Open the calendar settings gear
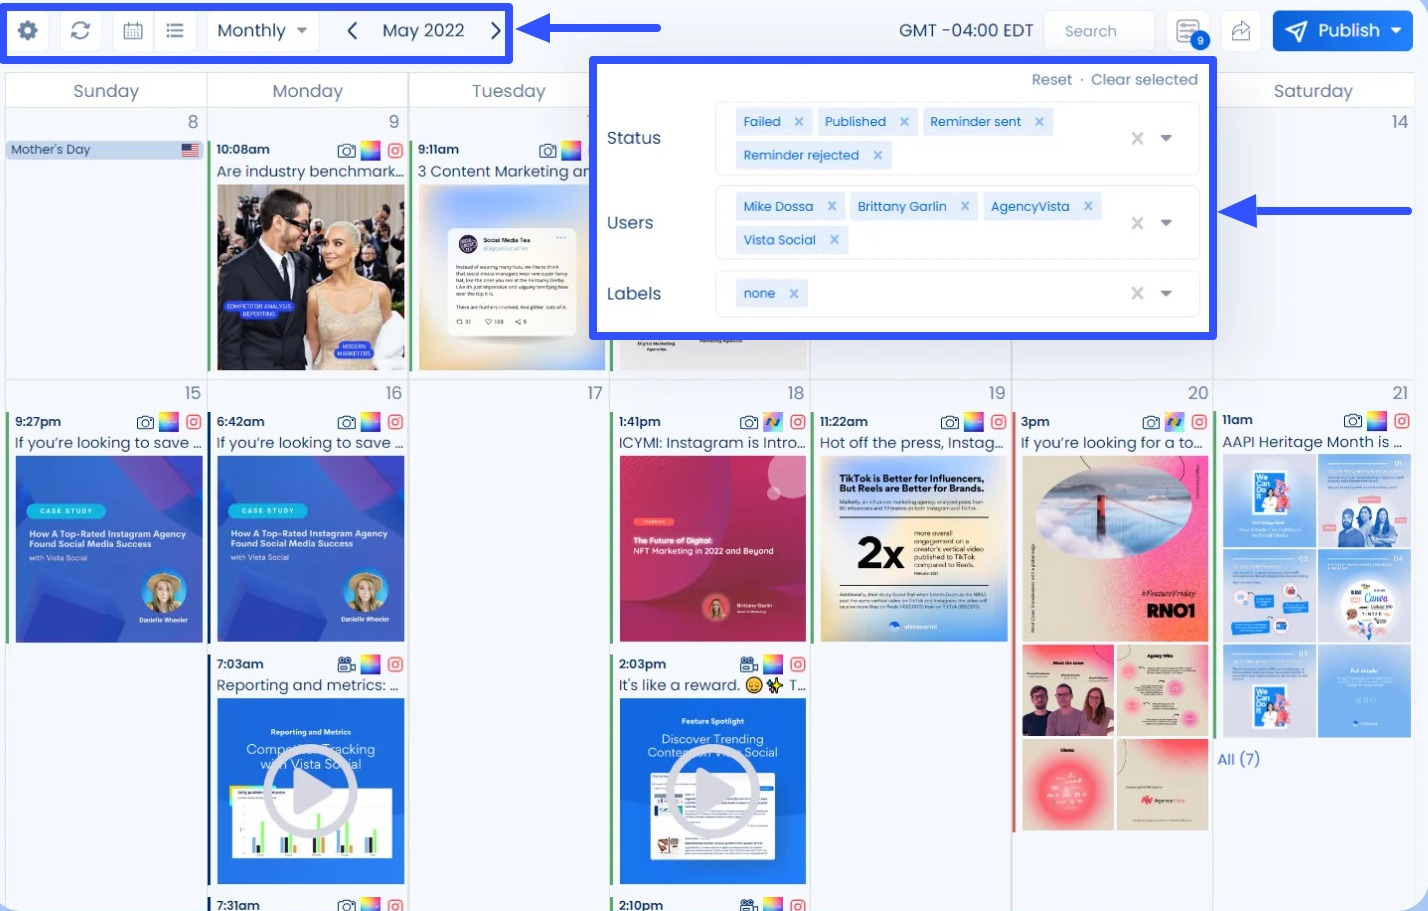1428x911 pixels. 27,30
